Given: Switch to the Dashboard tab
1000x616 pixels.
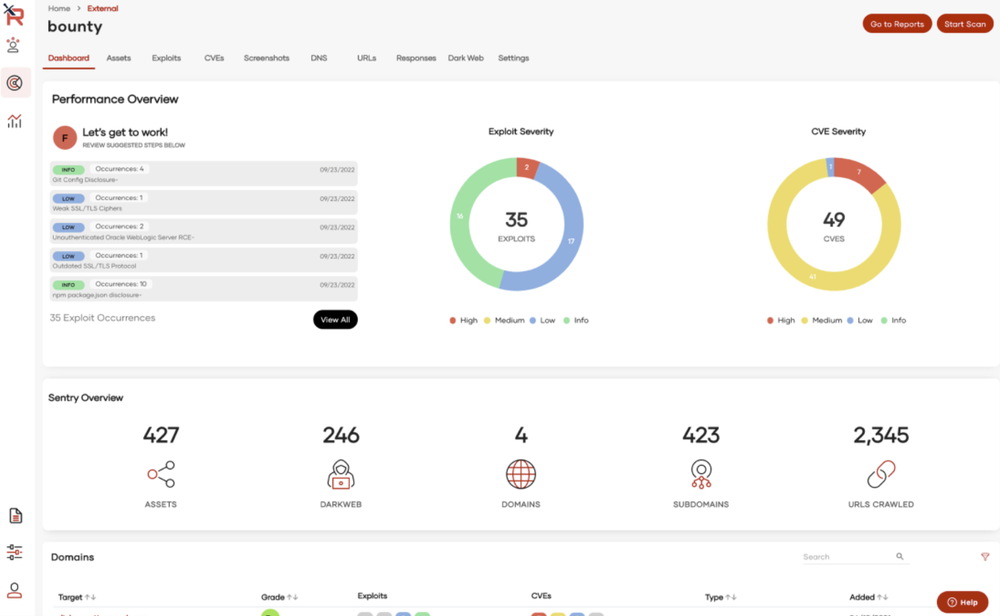Looking at the screenshot, I should (69, 58).
